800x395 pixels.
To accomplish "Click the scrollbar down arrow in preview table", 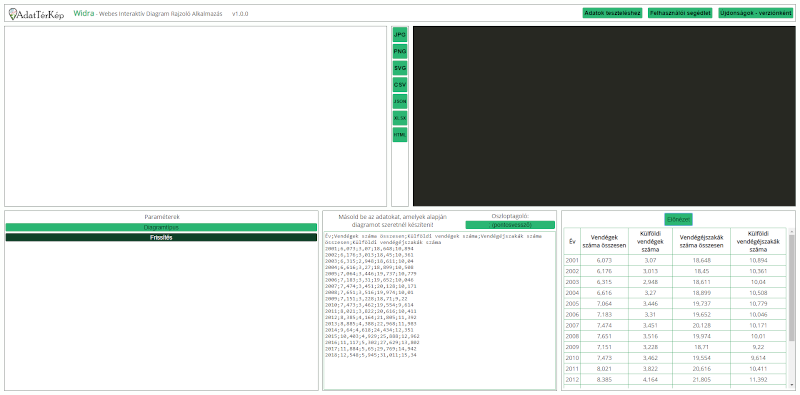I will coord(791,385).
